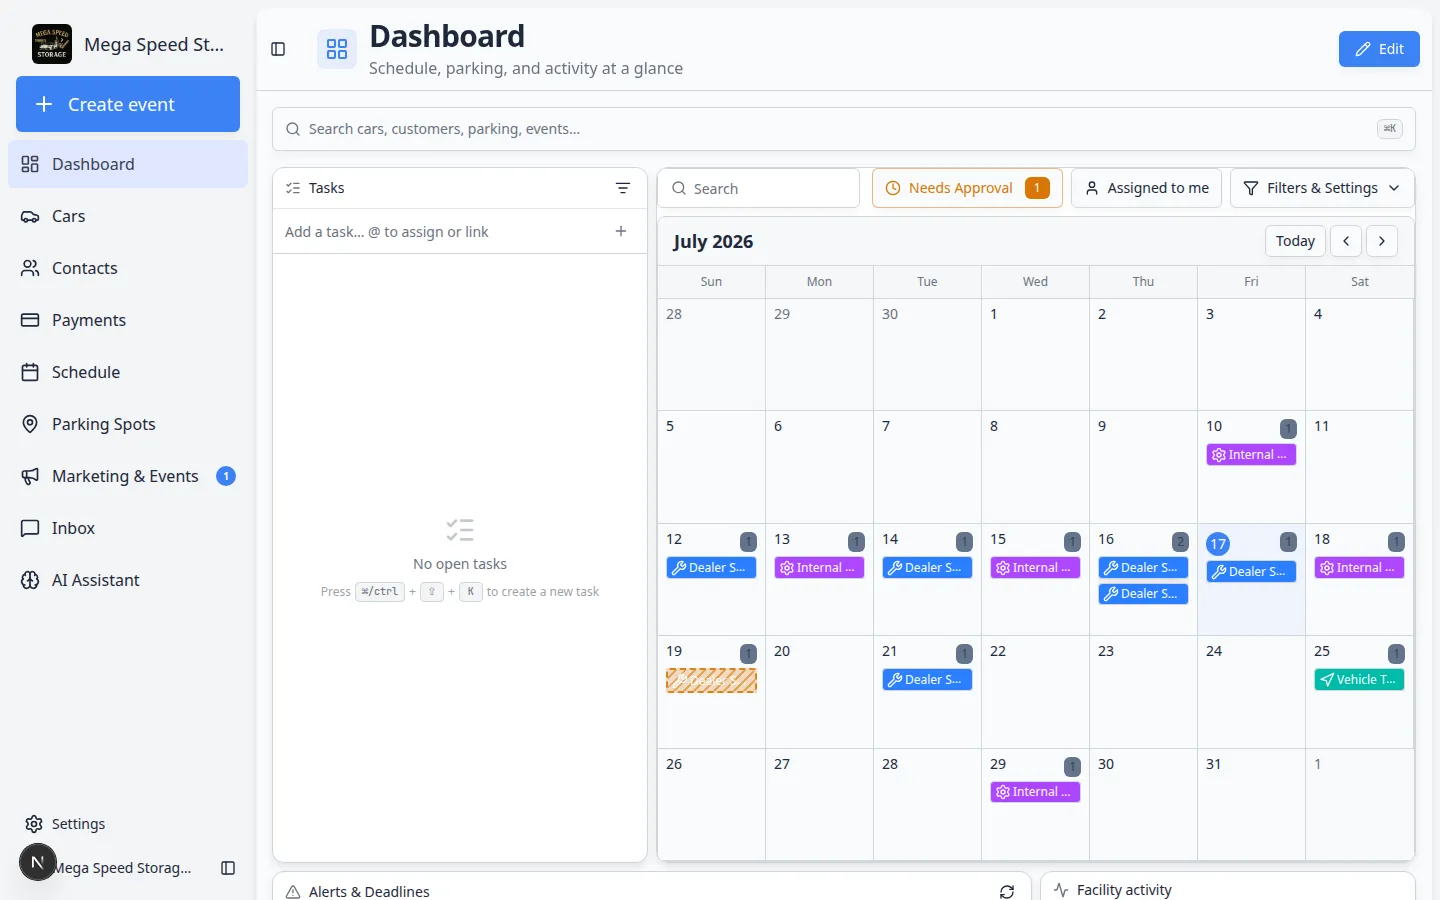Collapse sidebar using bottom panel icon

click(228, 868)
